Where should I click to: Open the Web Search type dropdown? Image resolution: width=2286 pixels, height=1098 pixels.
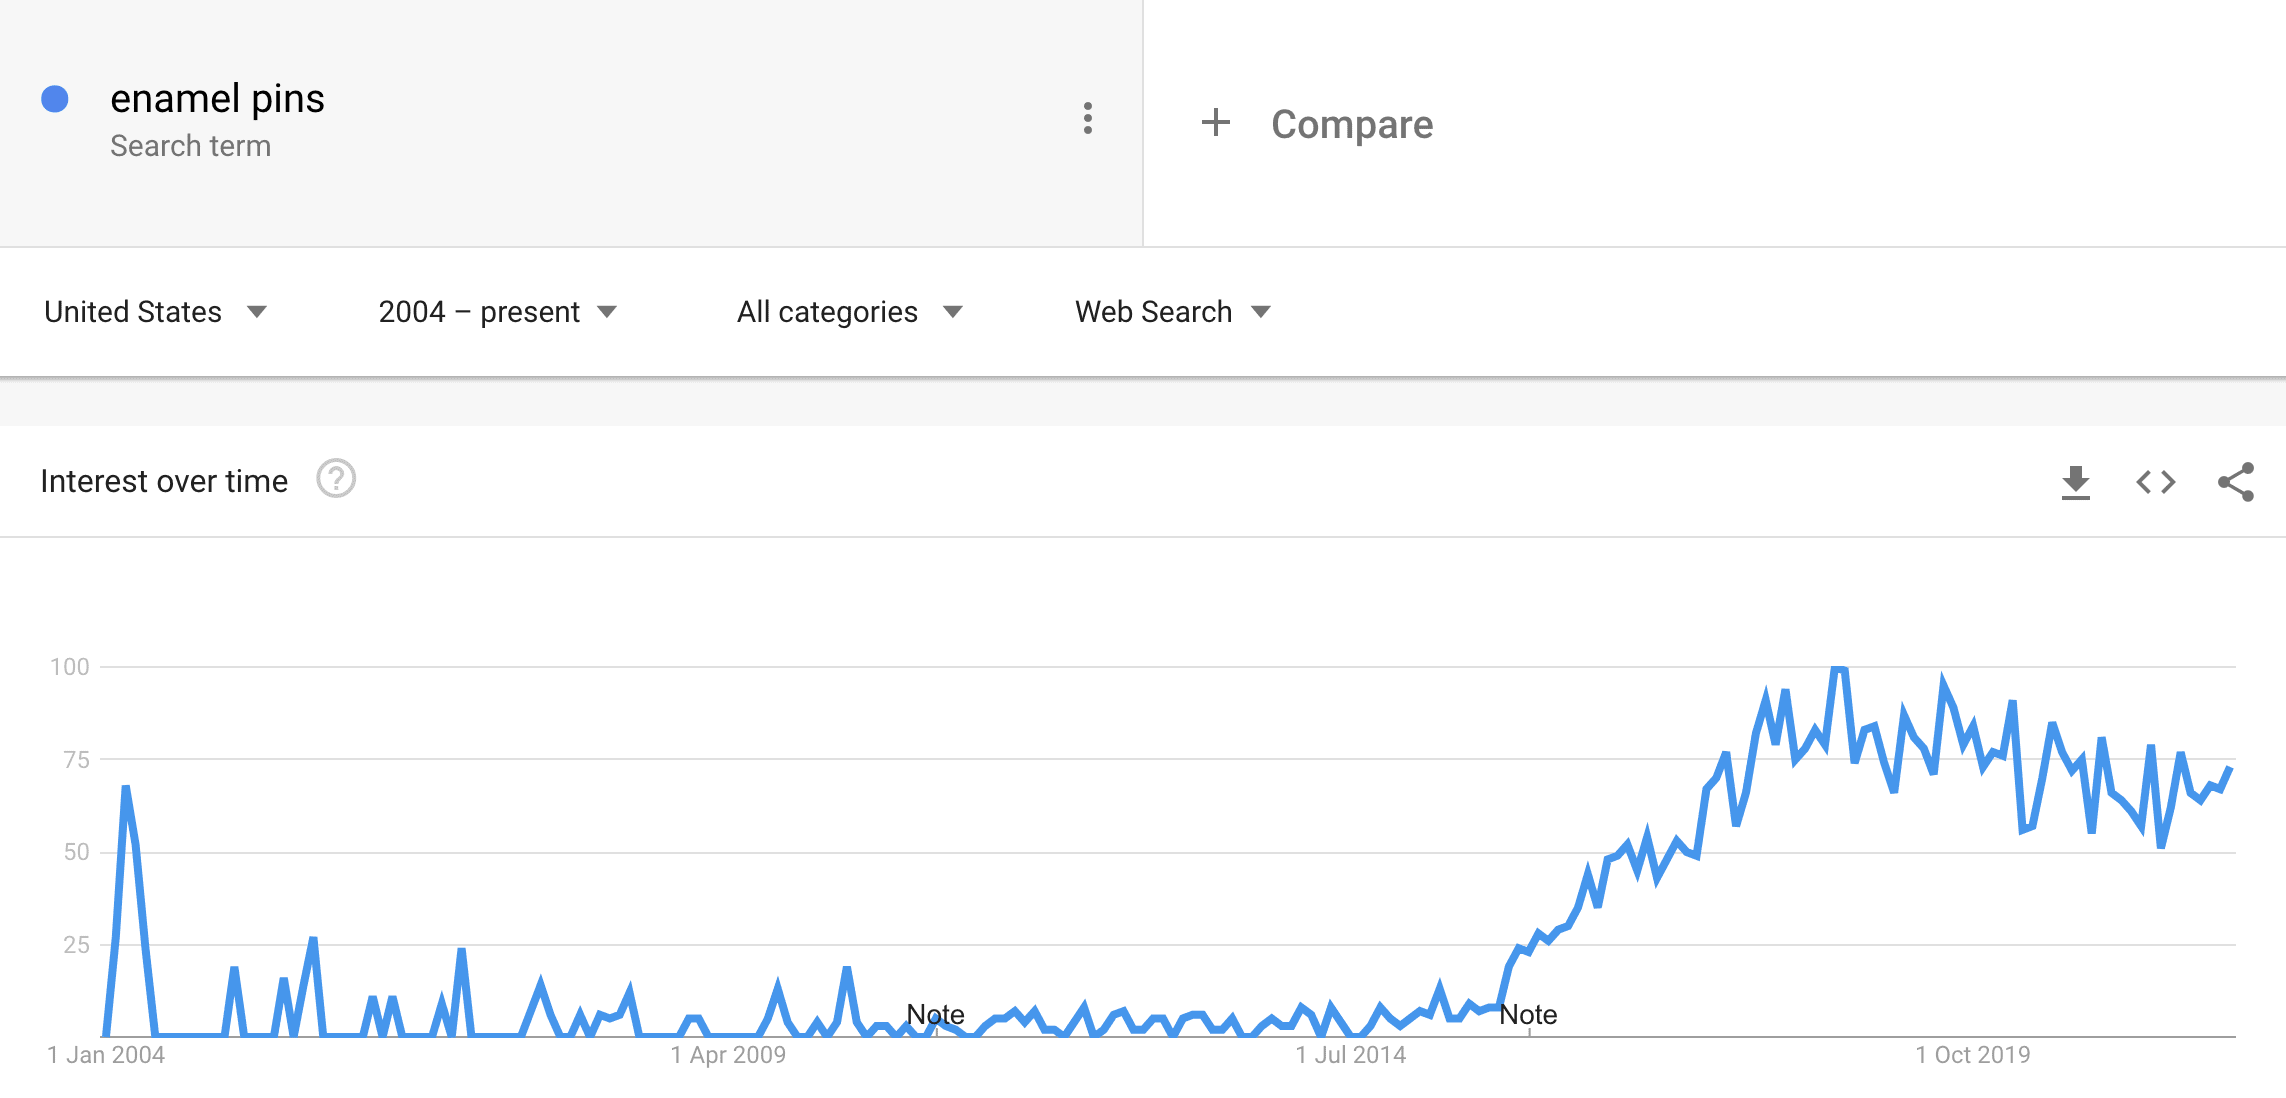click(x=1173, y=312)
